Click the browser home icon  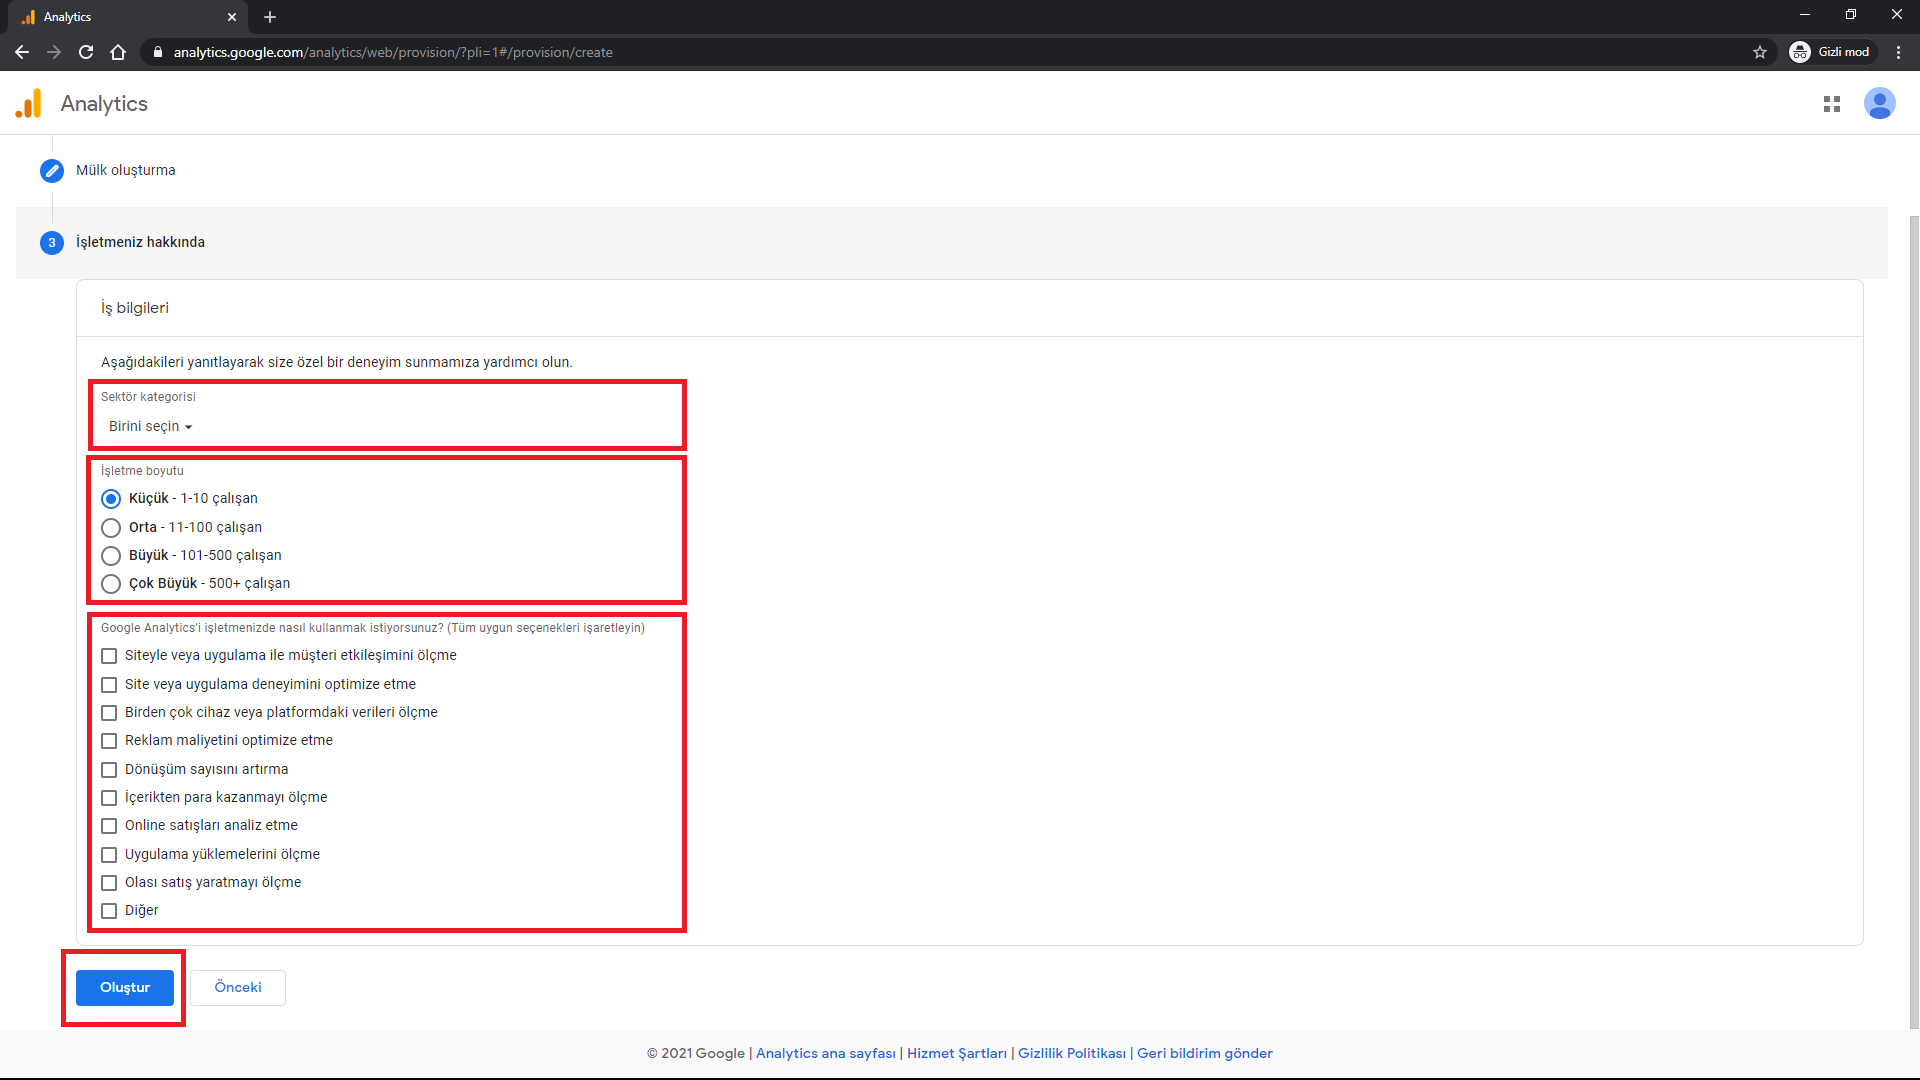point(118,52)
